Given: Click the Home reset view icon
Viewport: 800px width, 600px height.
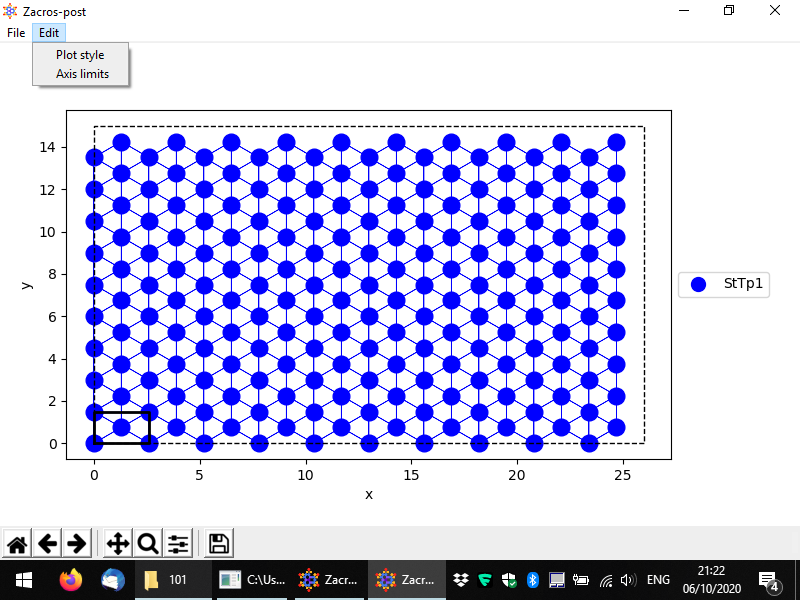Looking at the screenshot, I should tap(17, 544).
